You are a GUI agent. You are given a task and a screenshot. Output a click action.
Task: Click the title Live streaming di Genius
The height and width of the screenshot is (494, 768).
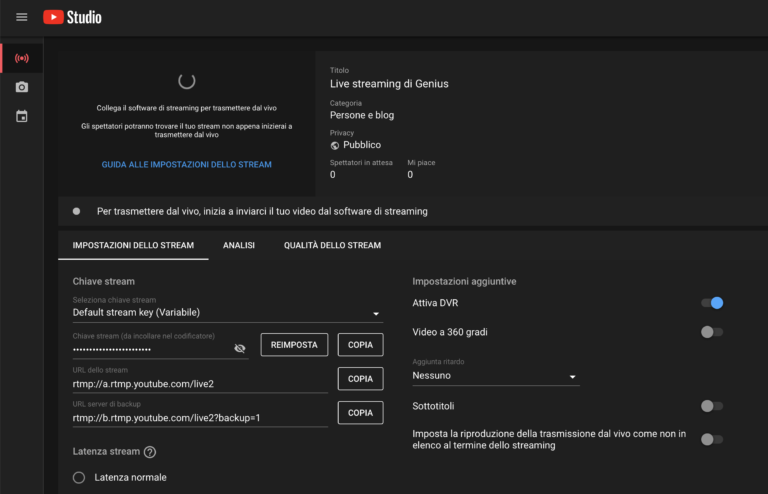(x=389, y=84)
